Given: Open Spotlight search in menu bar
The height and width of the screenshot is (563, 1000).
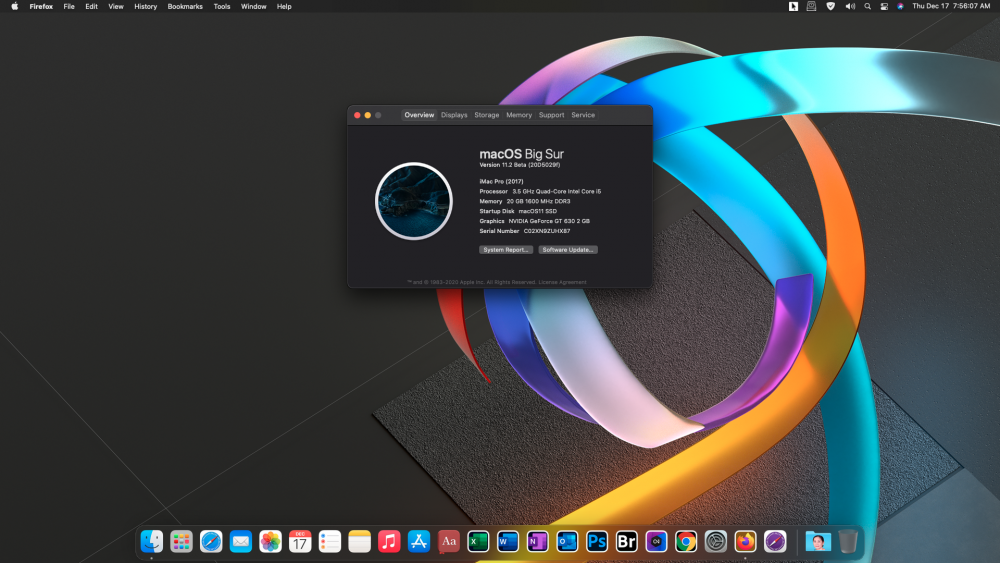Looking at the screenshot, I should [x=867, y=6].
